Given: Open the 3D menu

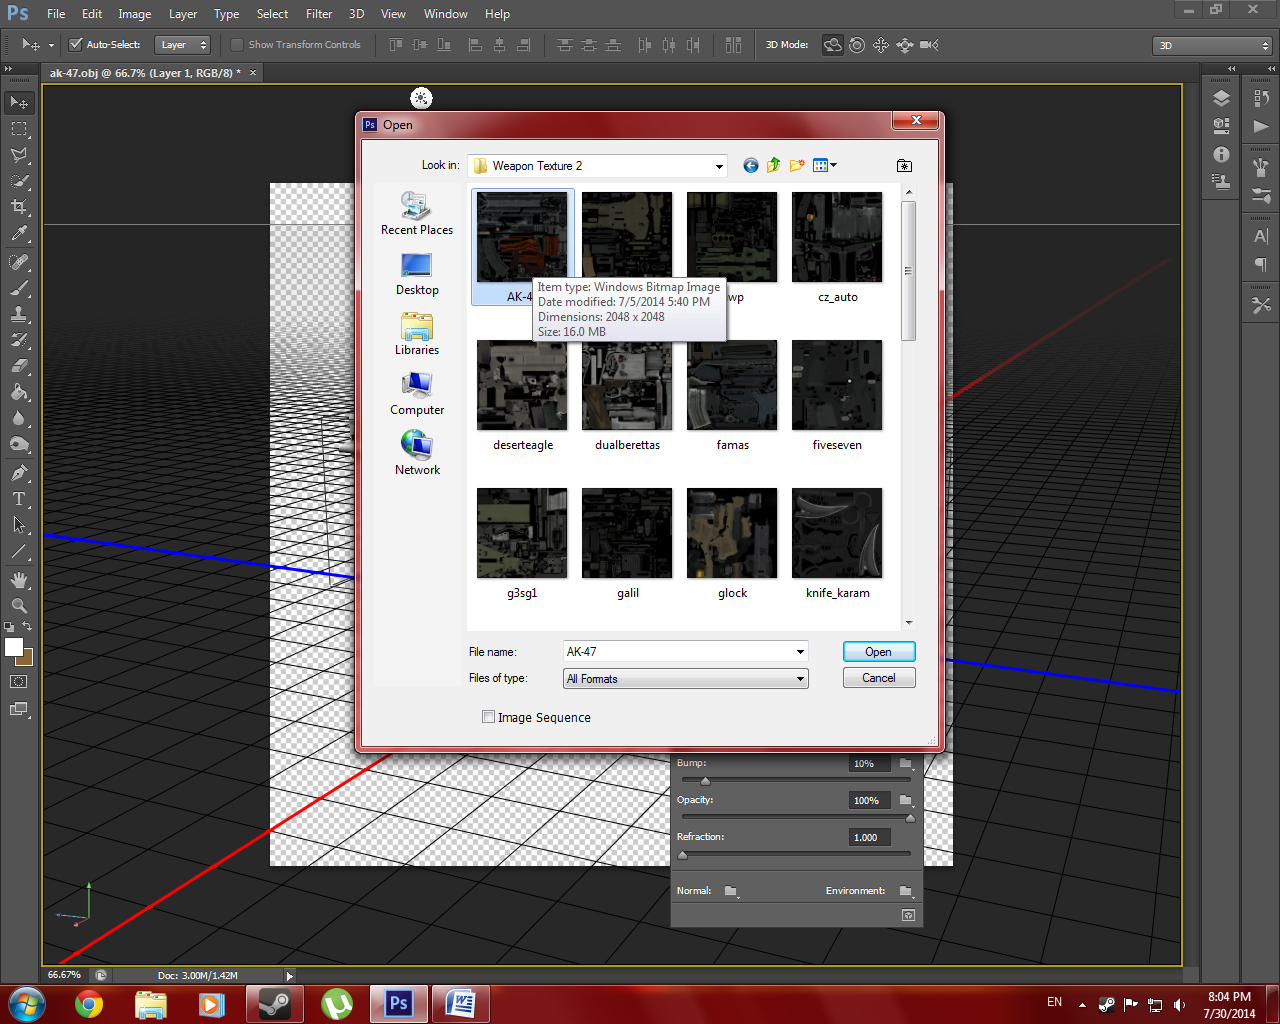Looking at the screenshot, I should click(x=356, y=14).
